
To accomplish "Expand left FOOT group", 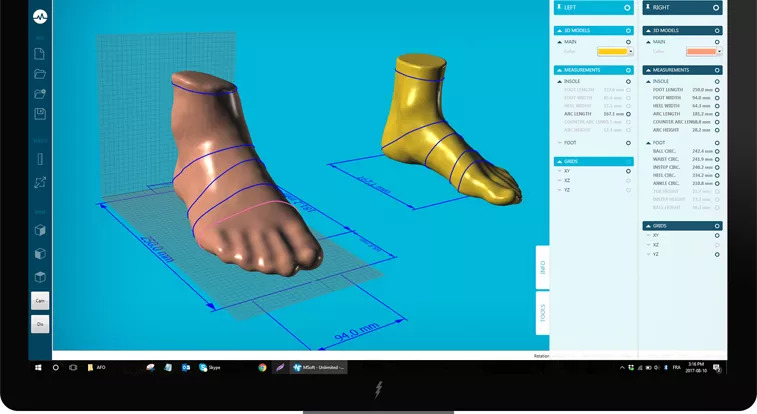I will tap(560, 143).
